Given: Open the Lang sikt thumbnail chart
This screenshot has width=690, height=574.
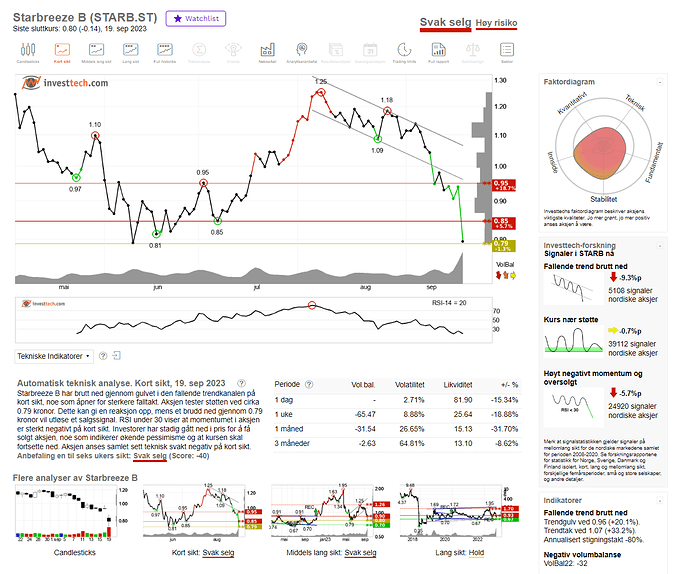Looking at the screenshot, I should [459, 511].
